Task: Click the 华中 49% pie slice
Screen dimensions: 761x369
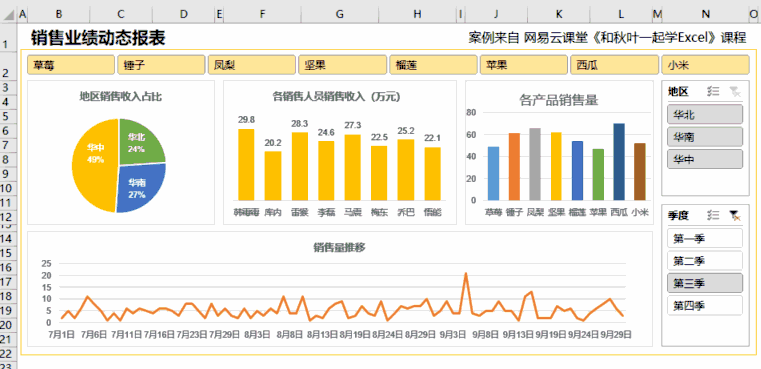Action: click(x=95, y=165)
